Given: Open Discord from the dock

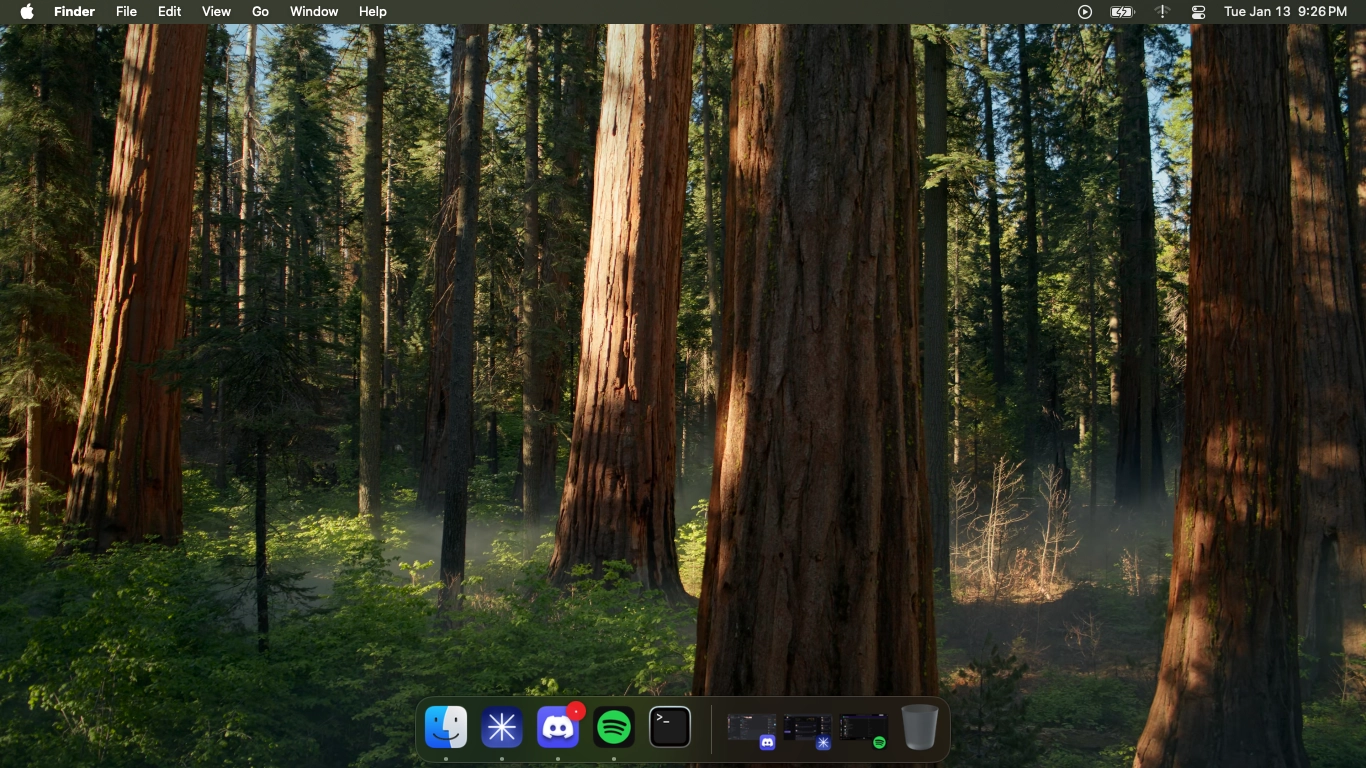Looking at the screenshot, I should (x=558, y=727).
